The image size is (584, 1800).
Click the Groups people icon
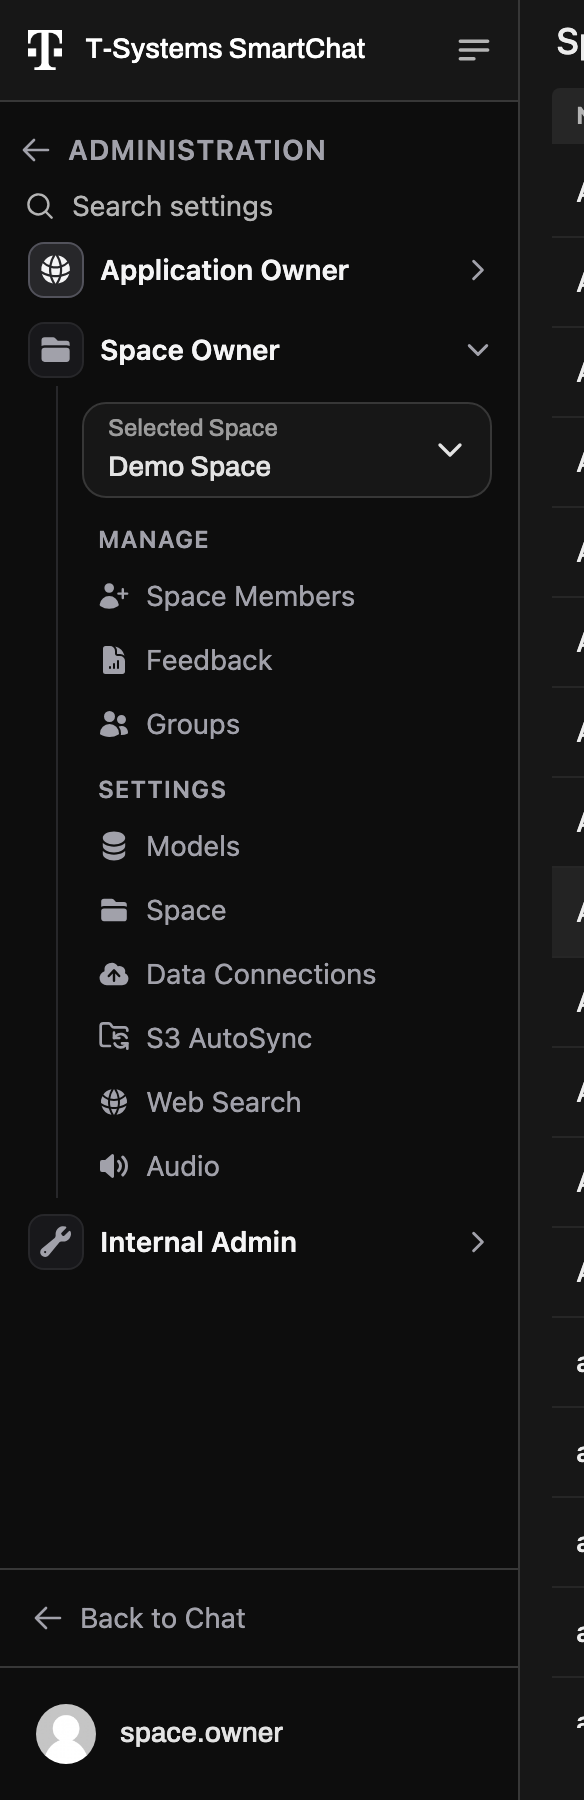pyautogui.click(x=114, y=724)
